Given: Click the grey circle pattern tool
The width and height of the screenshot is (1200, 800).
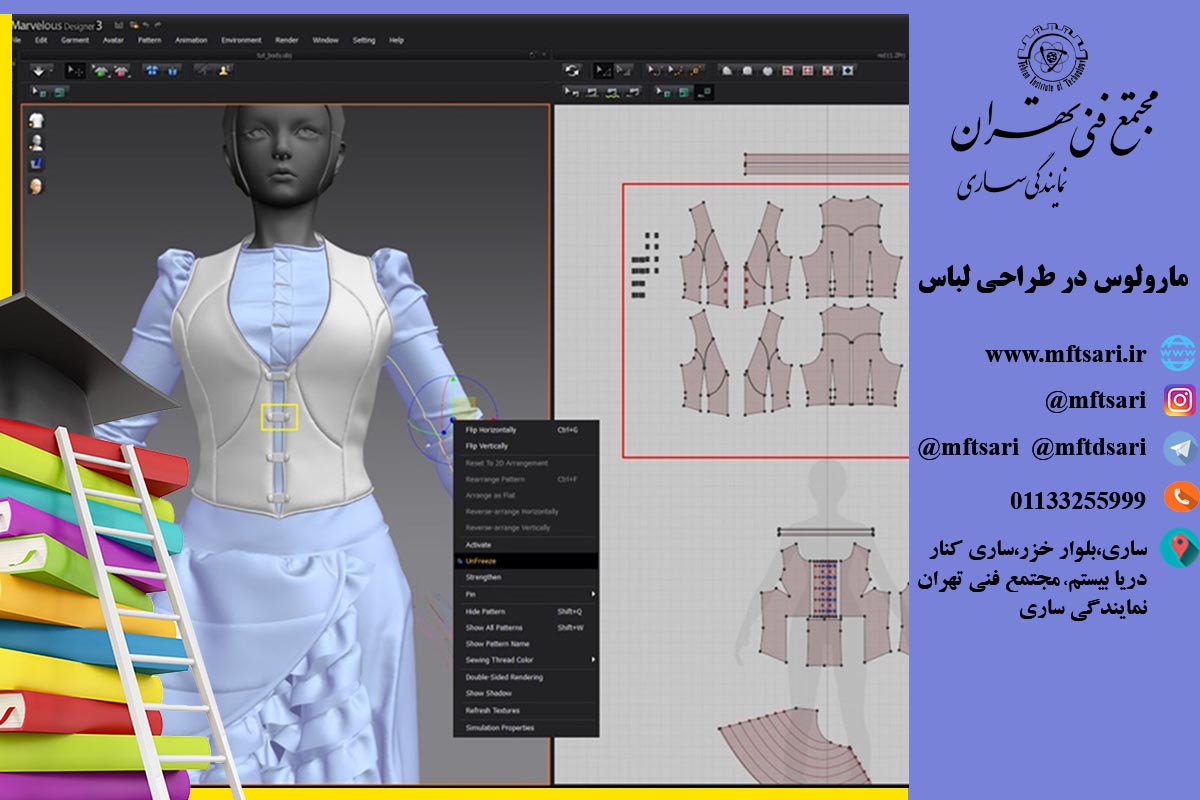Looking at the screenshot, I should [767, 71].
